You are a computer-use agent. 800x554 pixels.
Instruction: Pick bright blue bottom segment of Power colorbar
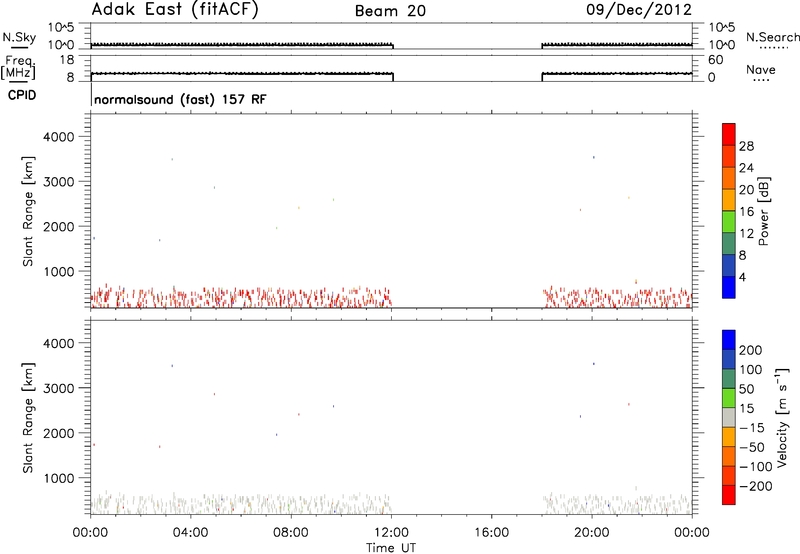[729, 287]
